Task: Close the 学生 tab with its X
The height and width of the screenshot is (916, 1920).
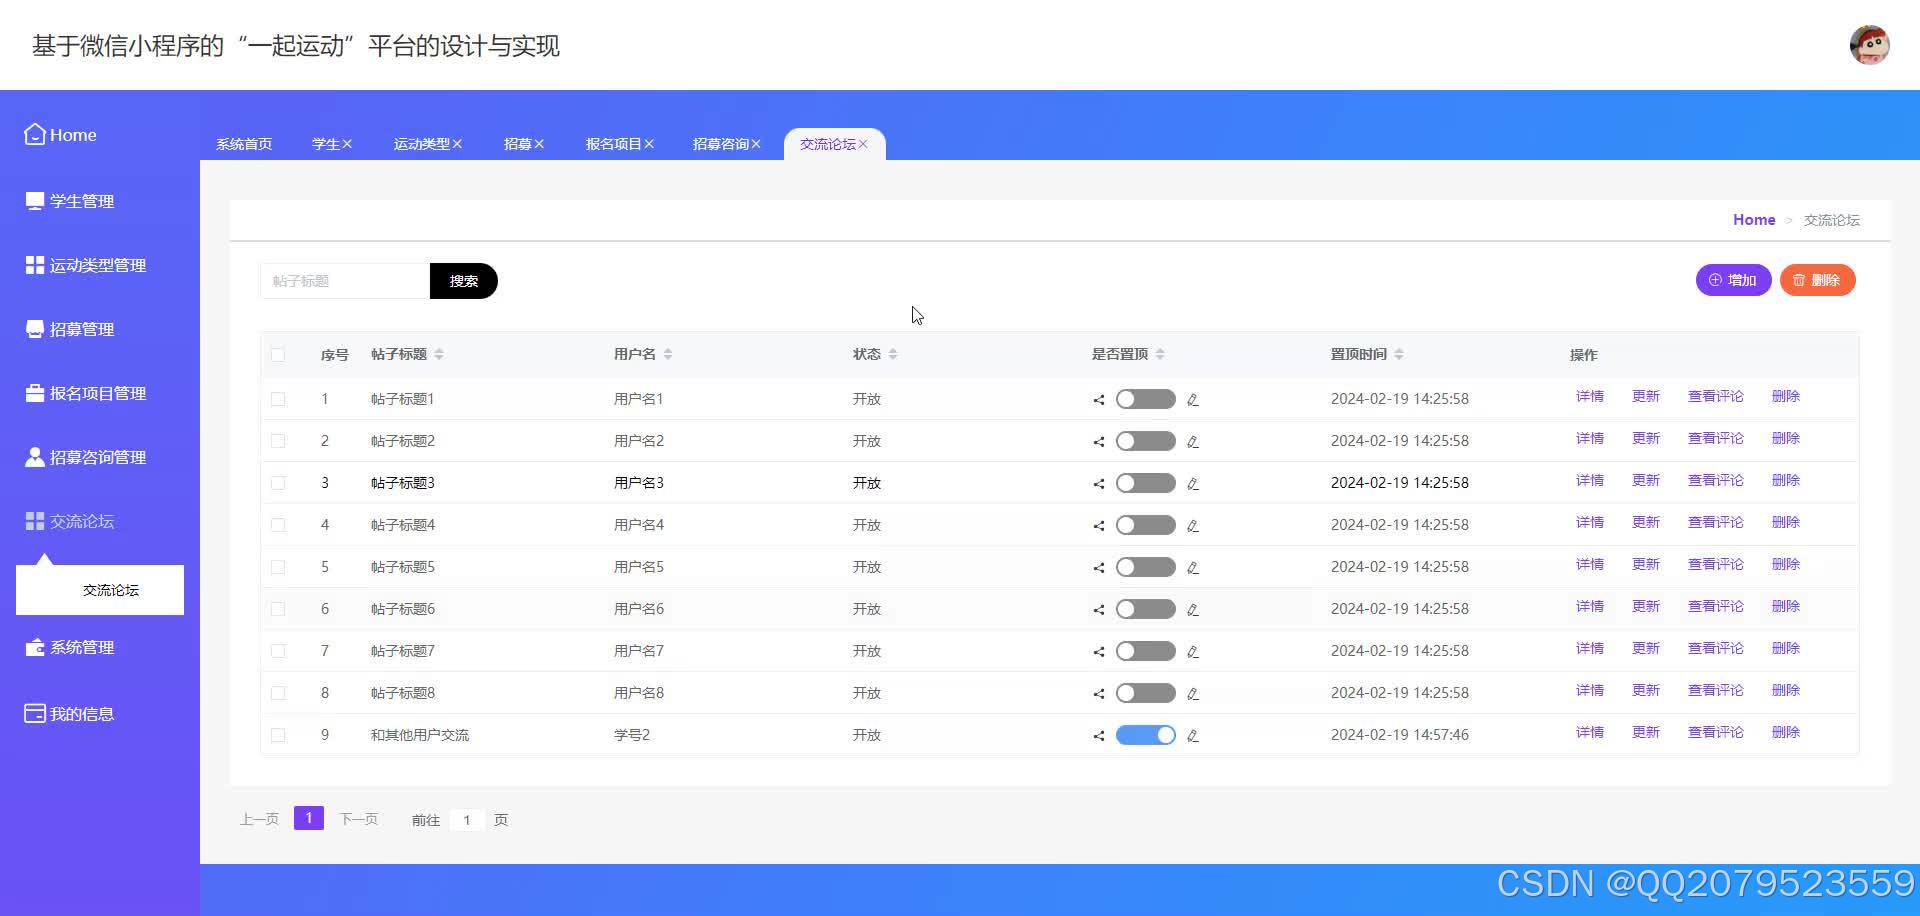Action: [347, 144]
